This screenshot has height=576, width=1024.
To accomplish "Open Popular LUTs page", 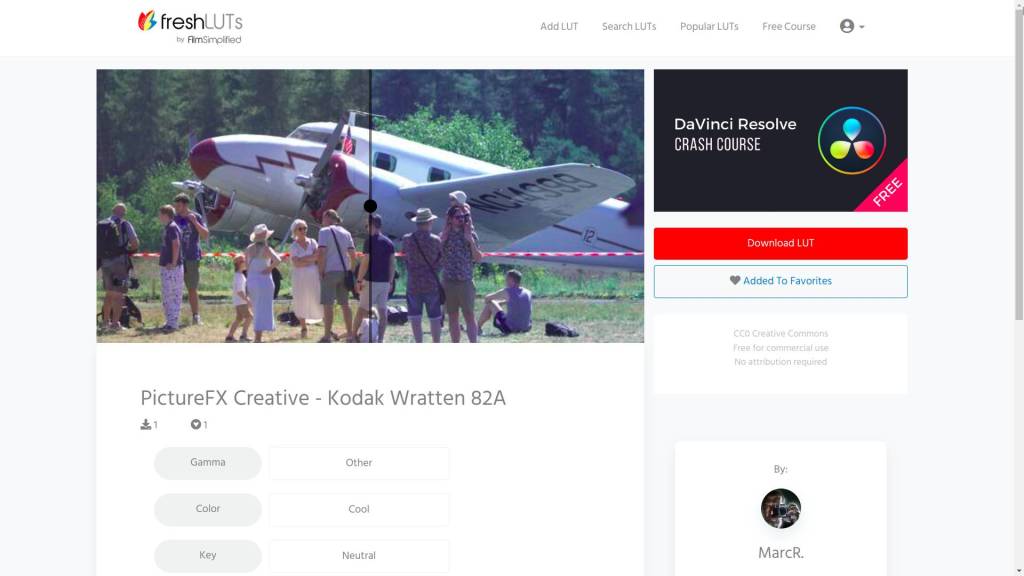I will [709, 27].
